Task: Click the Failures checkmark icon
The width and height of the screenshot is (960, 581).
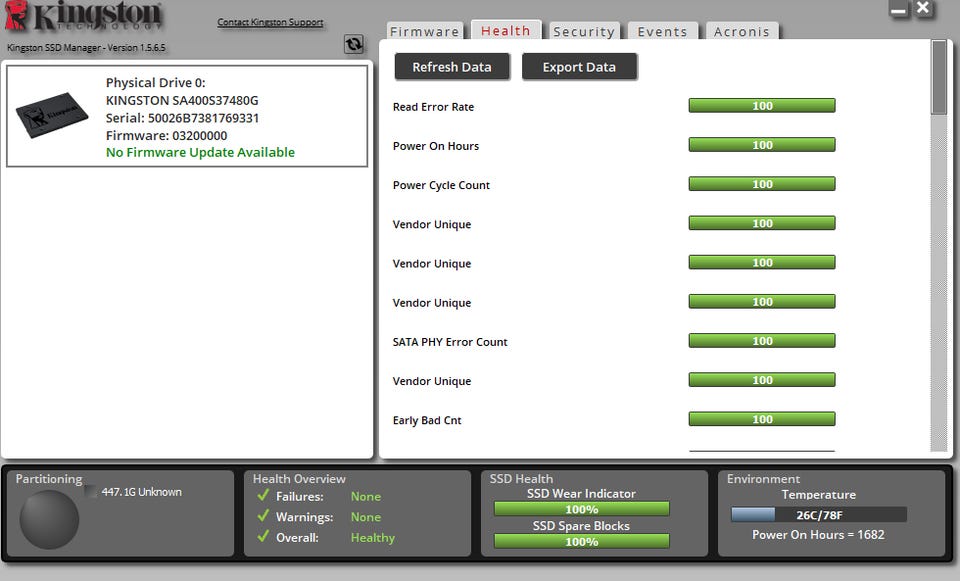Action: 263,495
